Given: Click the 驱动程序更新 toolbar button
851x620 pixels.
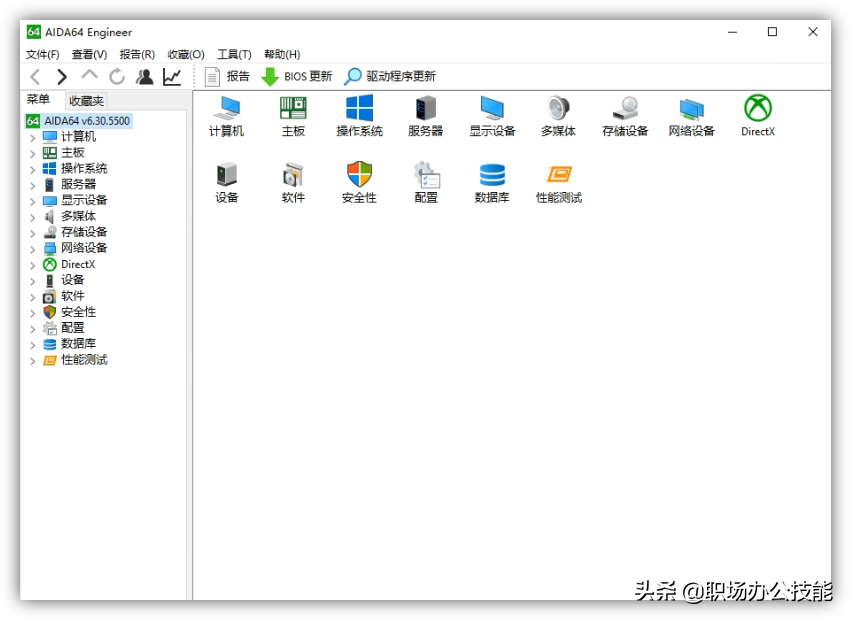Looking at the screenshot, I should coord(390,77).
